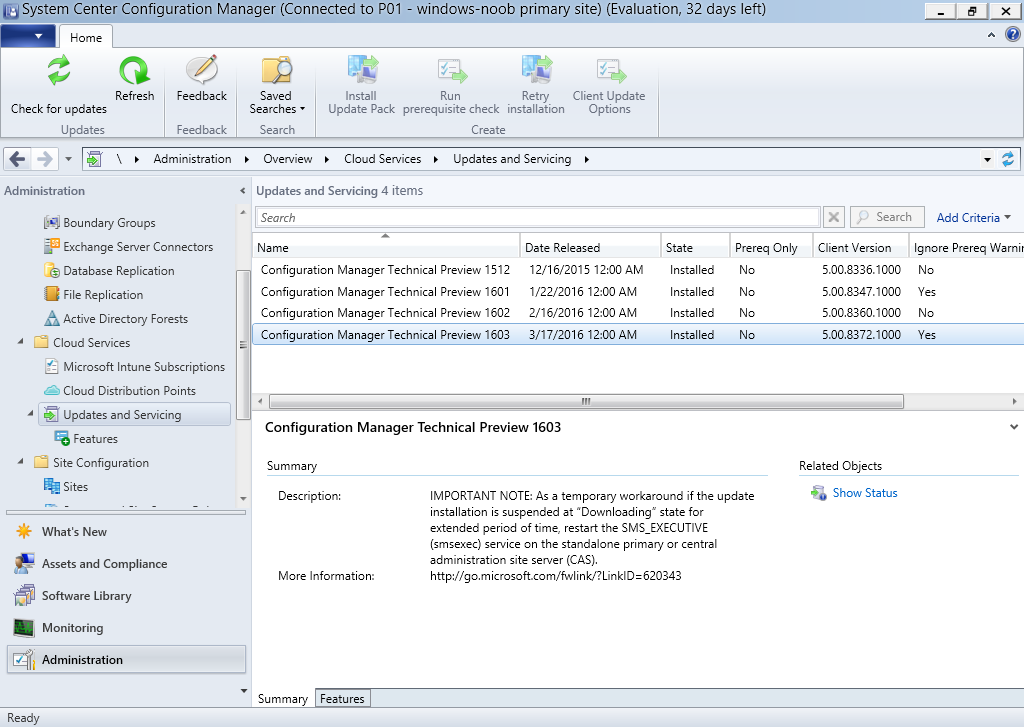
Task: Sort by Prereq Only column header
Action: pyautogui.click(x=771, y=247)
